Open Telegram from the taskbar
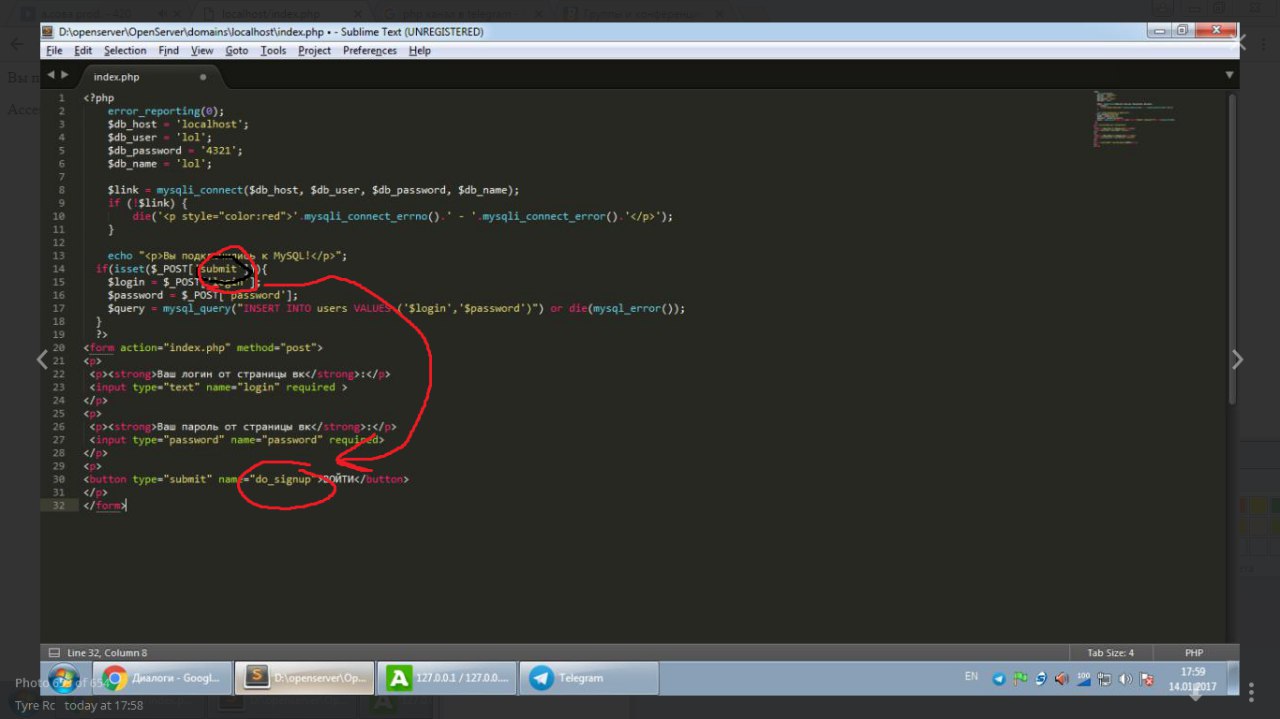The width and height of the screenshot is (1280, 719). (x=590, y=678)
